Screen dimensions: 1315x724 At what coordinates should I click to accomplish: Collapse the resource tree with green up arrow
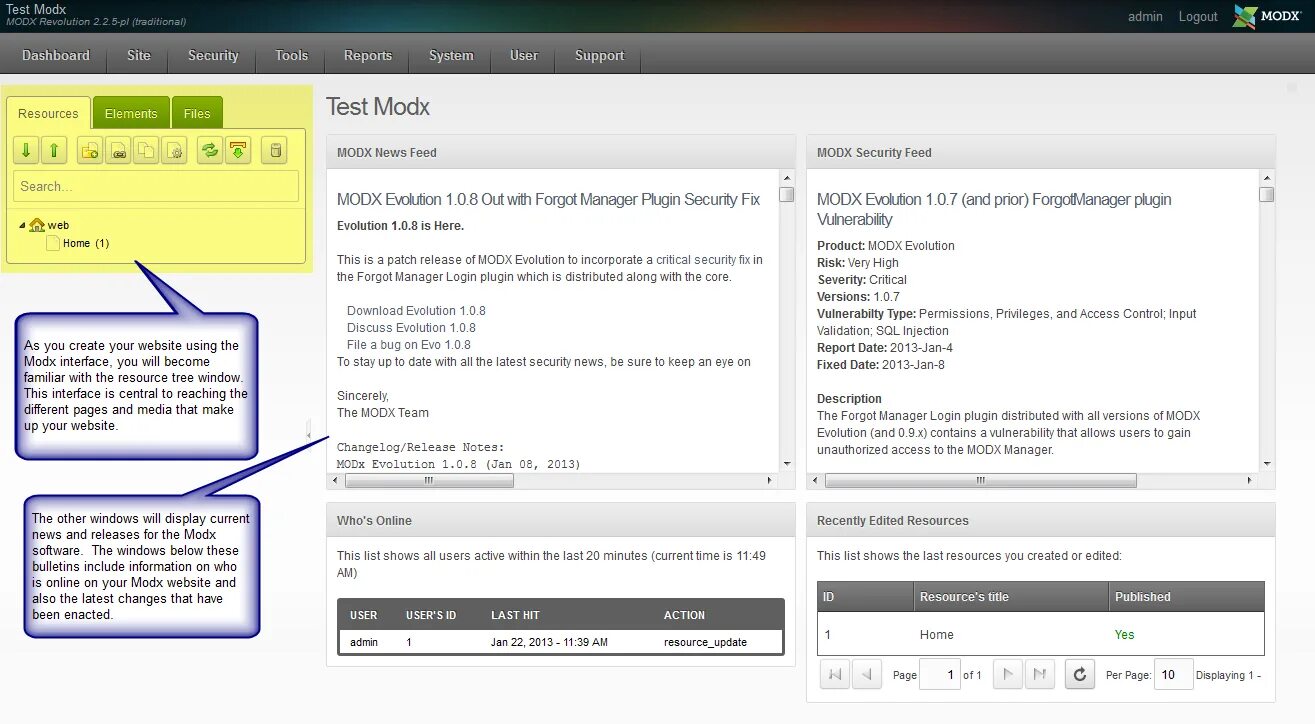(x=54, y=150)
